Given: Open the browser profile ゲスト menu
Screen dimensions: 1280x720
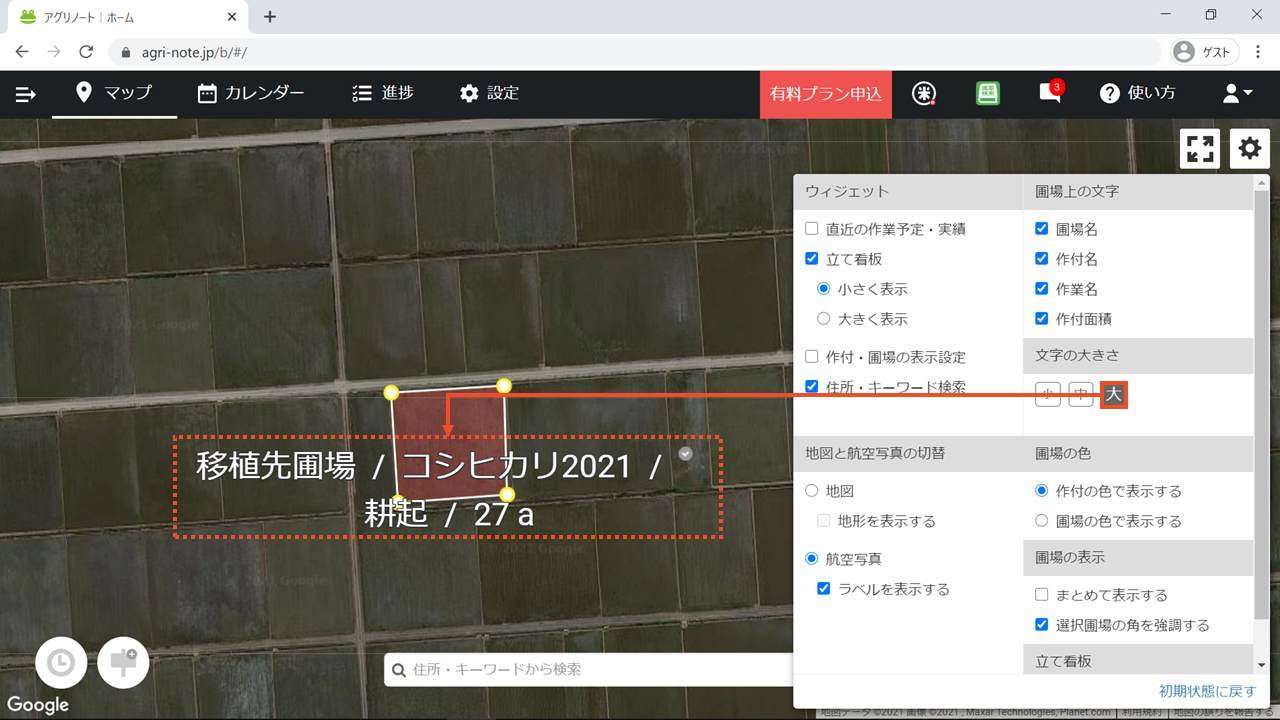Looking at the screenshot, I should coord(1204,52).
